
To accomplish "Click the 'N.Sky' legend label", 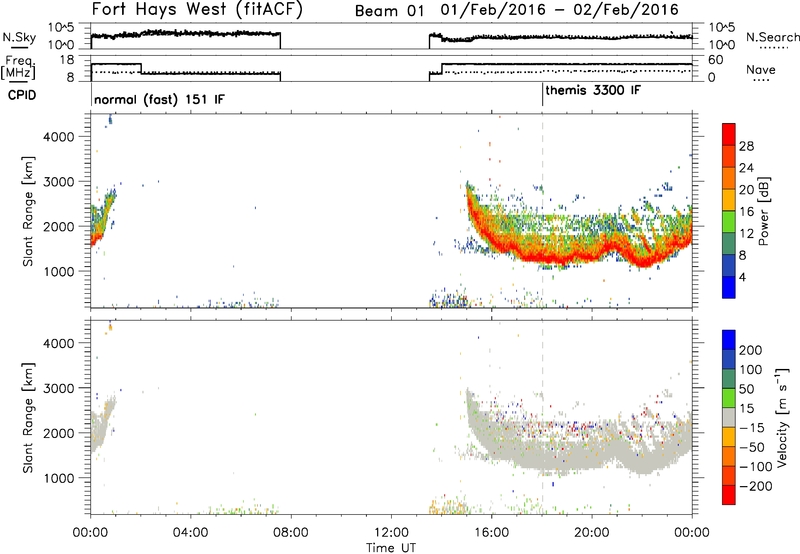I will click(19, 37).
